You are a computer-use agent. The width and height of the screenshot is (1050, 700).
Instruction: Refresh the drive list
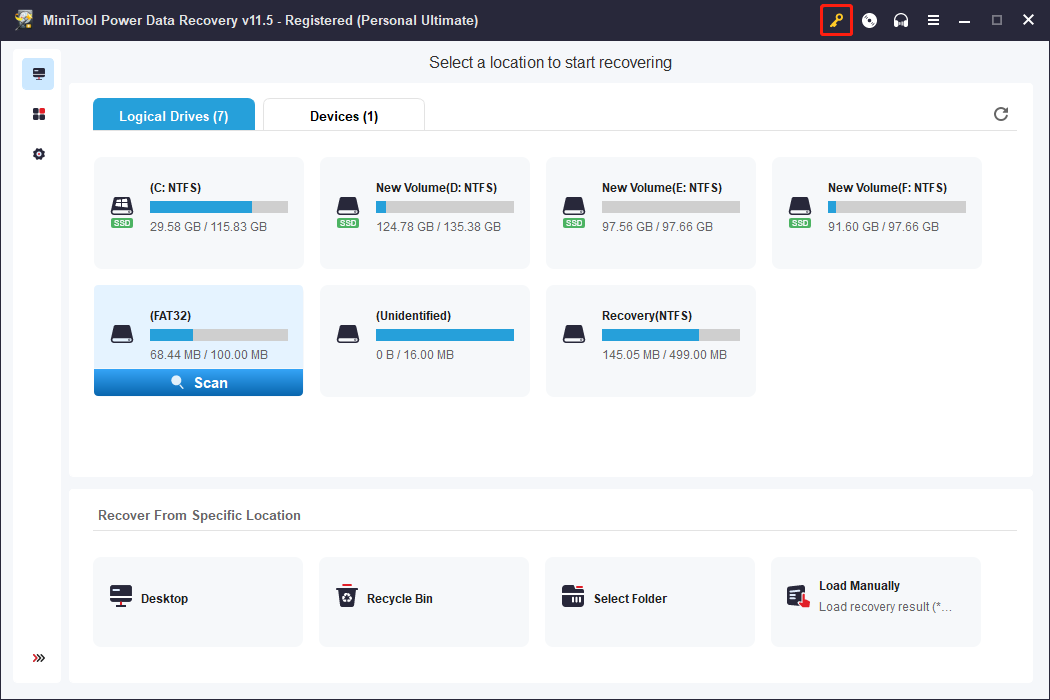(x=1000, y=114)
